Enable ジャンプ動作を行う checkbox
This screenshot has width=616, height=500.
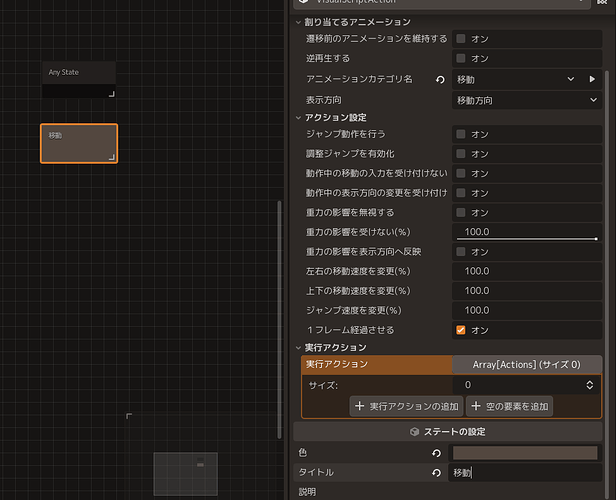point(461,134)
